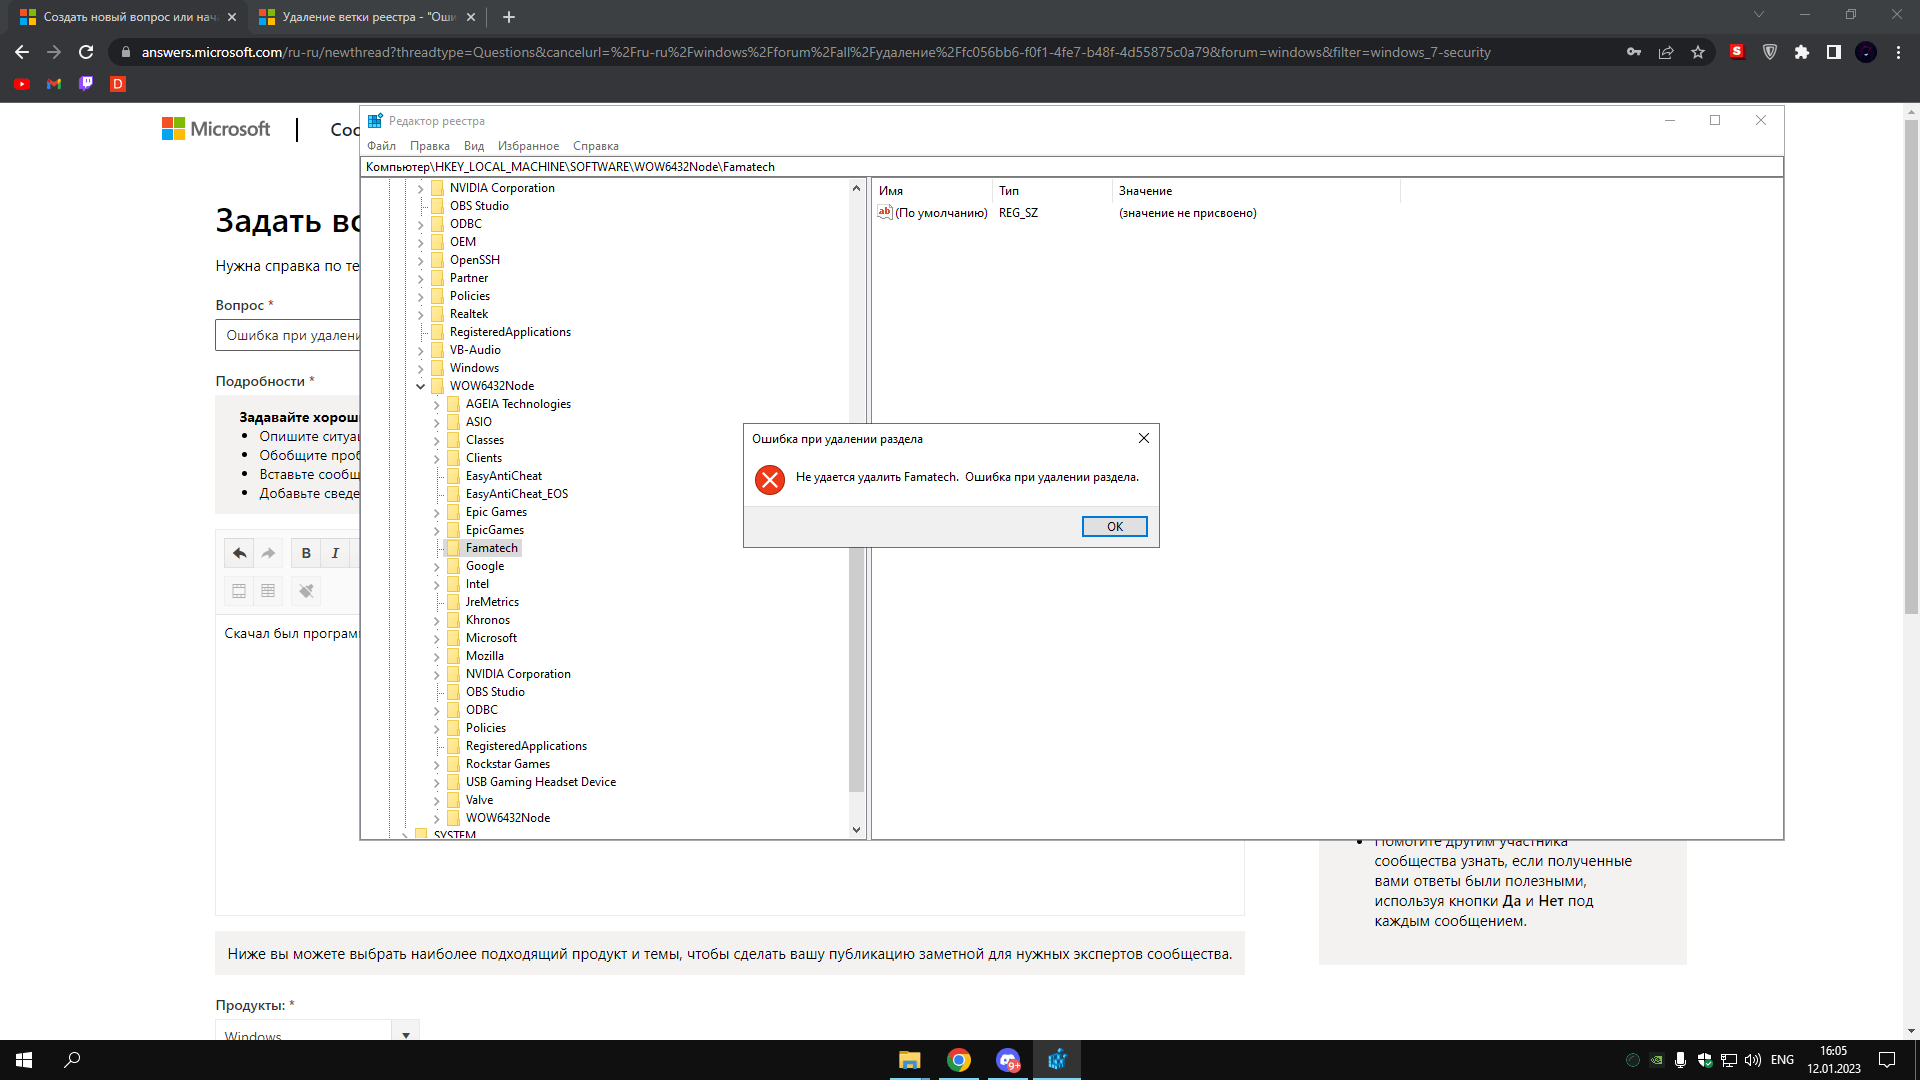Collapse the expanded WOW6432Node key
This screenshot has height=1080, width=1920.
click(x=421, y=386)
